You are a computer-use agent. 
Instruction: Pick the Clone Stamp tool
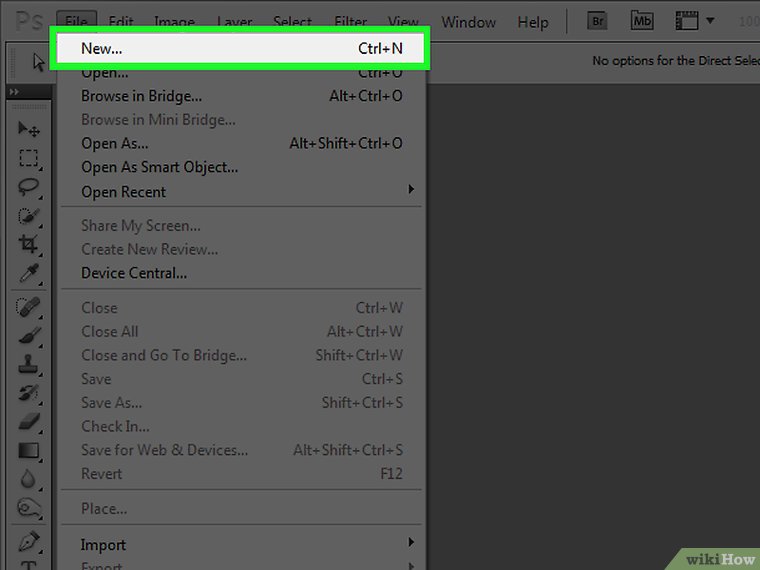28,365
